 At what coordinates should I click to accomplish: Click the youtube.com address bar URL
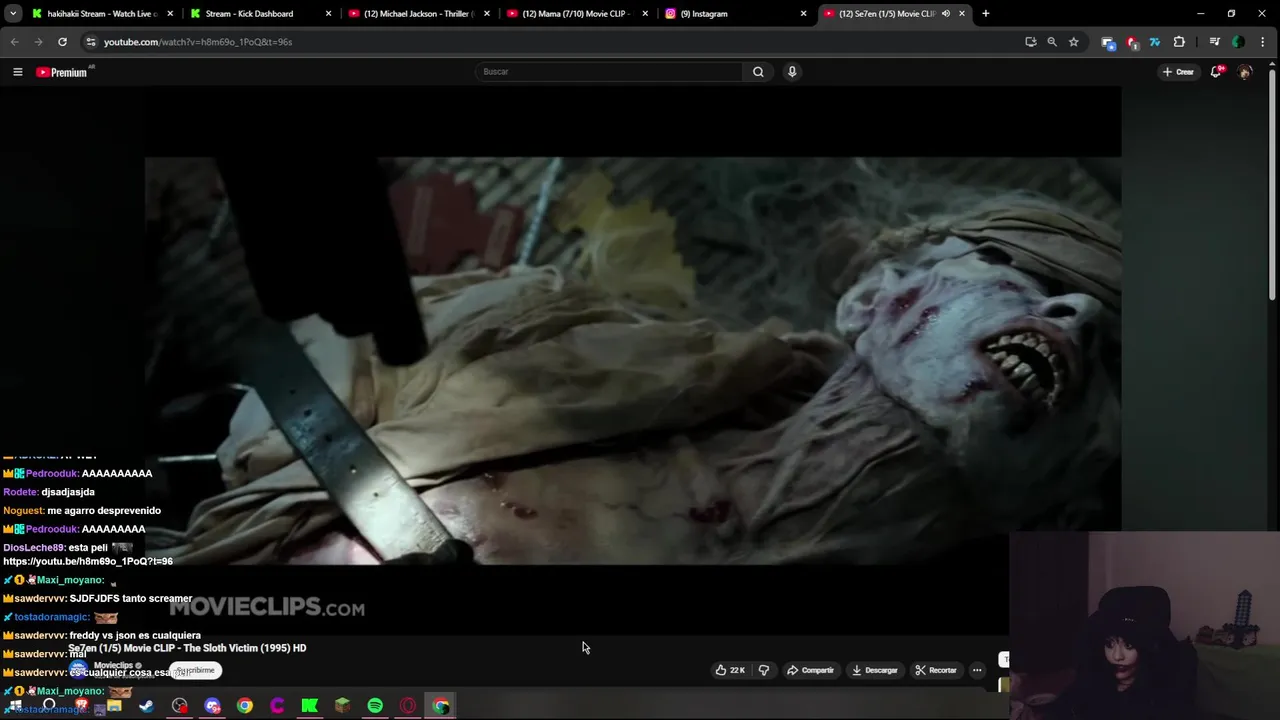(x=198, y=42)
